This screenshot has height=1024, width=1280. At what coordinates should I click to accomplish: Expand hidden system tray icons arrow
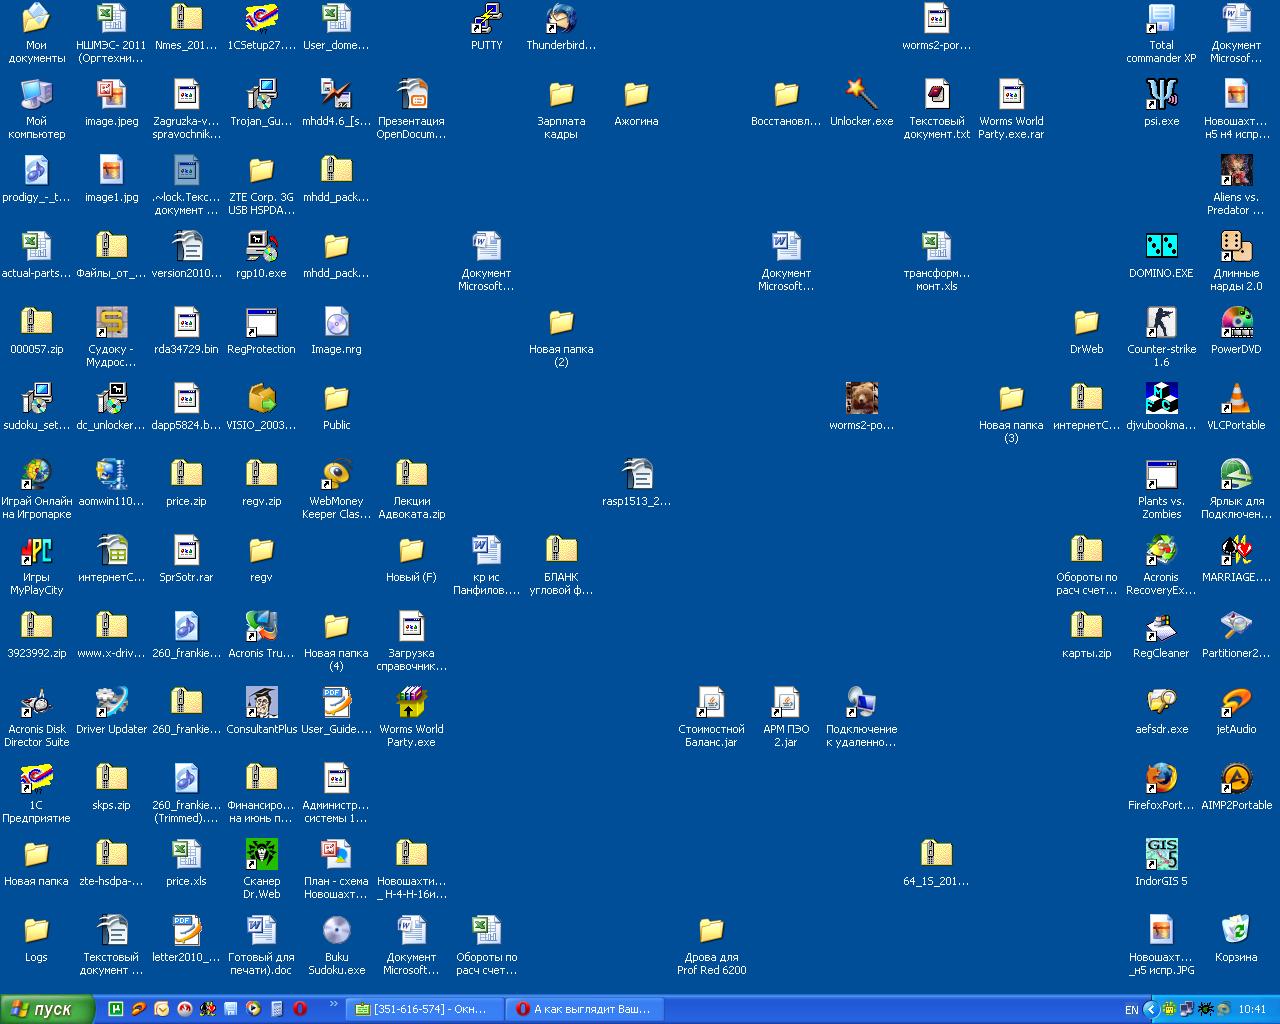(1150, 1010)
